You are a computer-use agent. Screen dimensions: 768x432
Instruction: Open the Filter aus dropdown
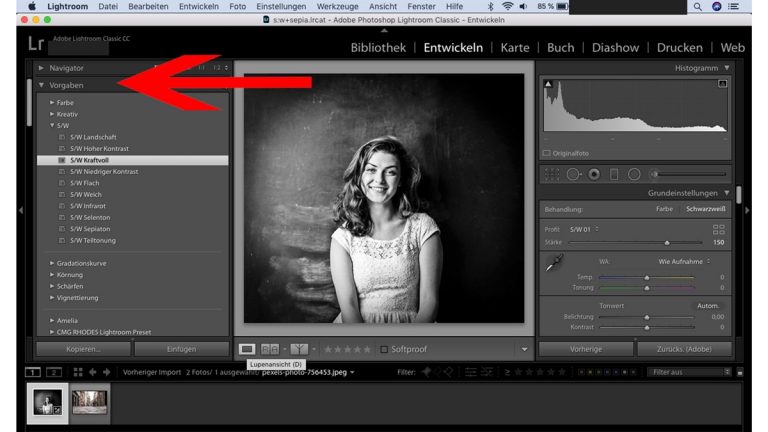click(x=690, y=372)
